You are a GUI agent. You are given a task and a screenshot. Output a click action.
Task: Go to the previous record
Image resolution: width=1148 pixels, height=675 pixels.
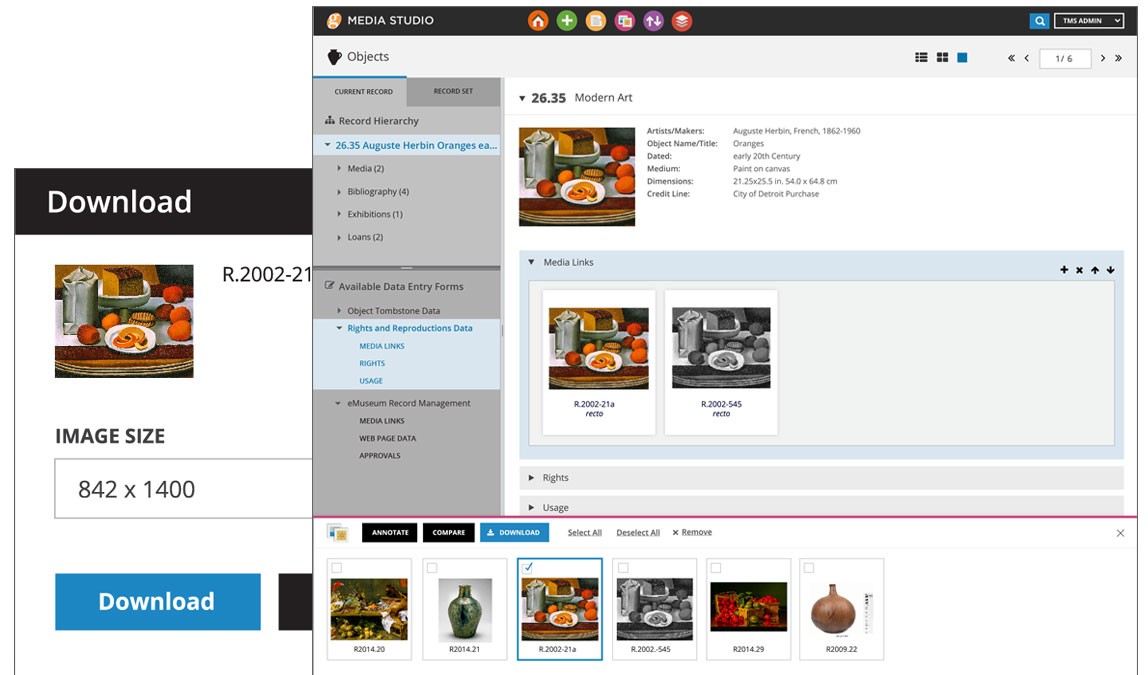(x=1026, y=58)
